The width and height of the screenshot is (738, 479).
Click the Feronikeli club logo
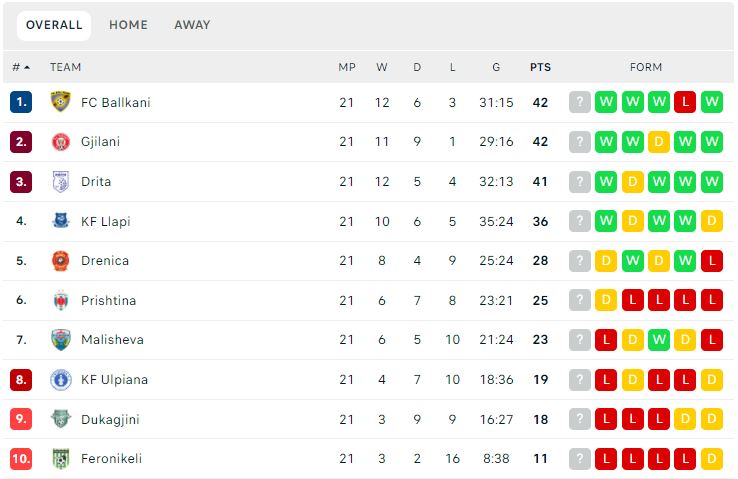[x=61, y=459]
